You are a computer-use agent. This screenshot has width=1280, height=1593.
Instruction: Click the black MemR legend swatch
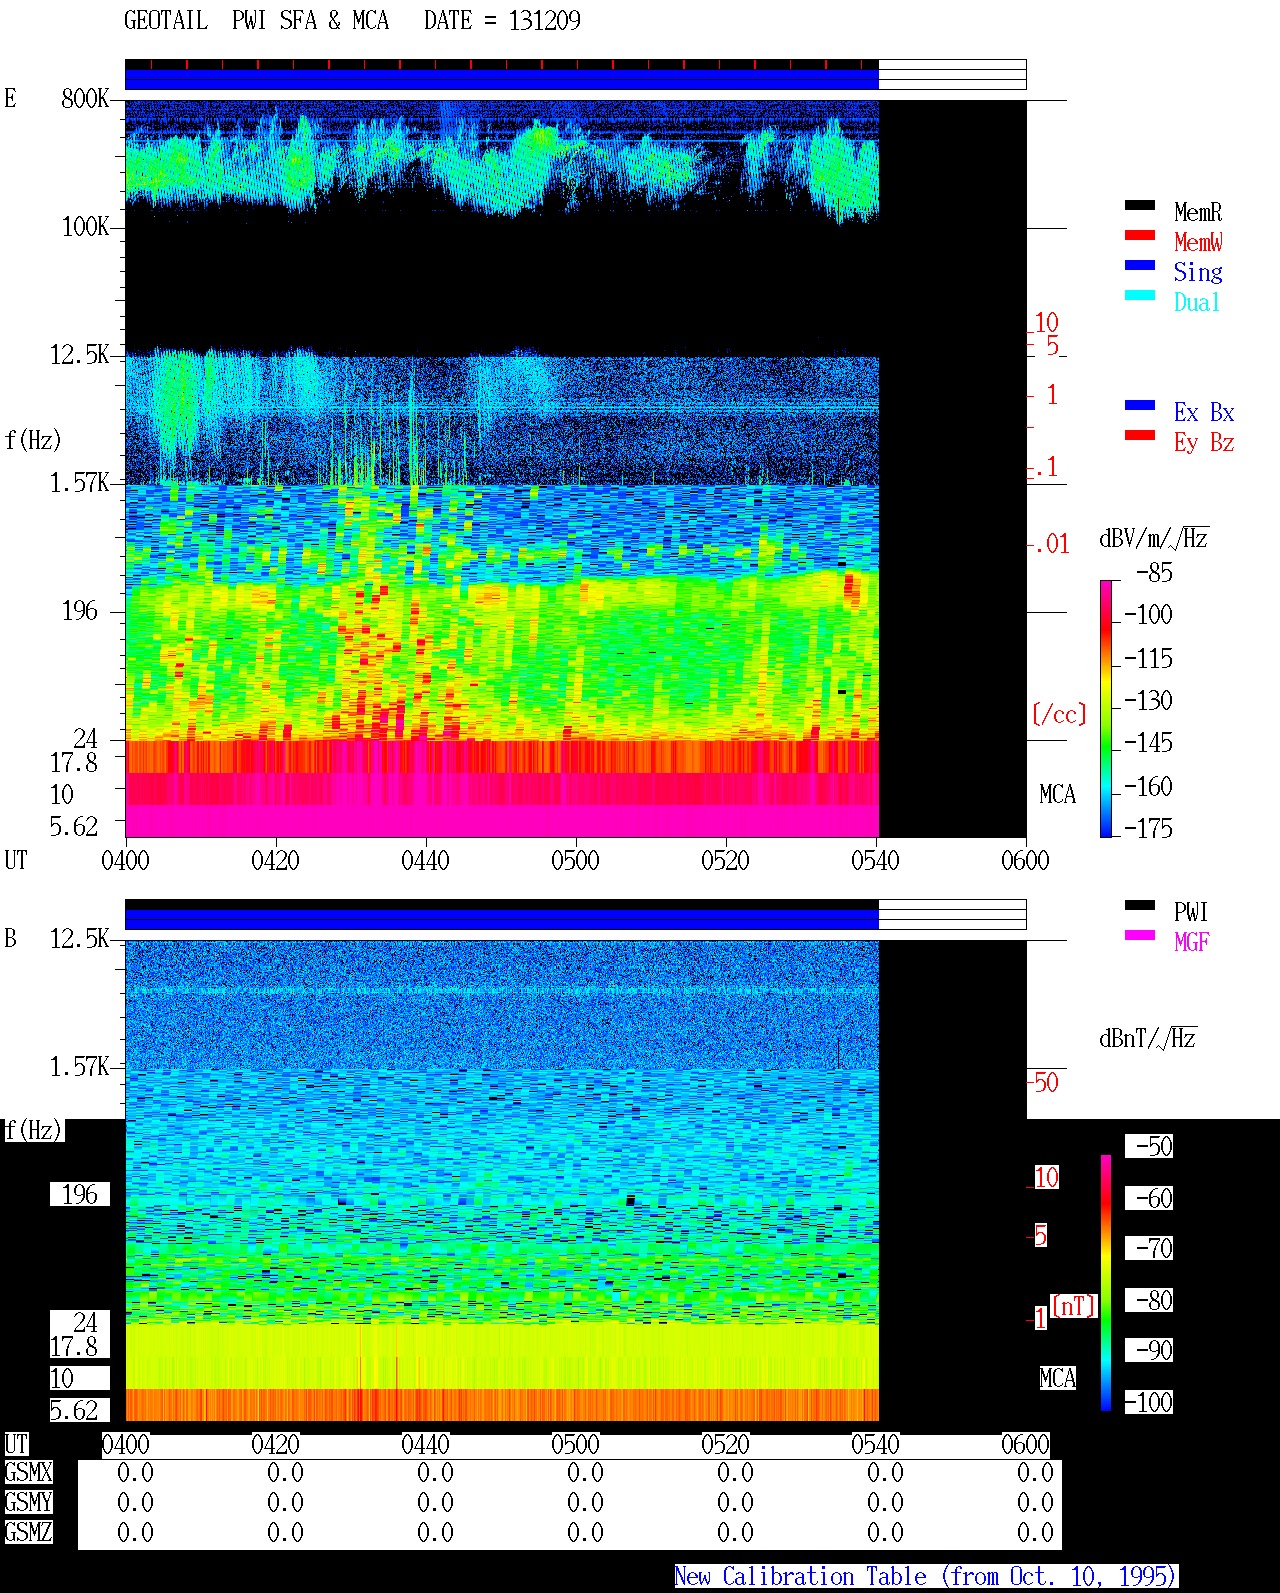[1140, 206]
